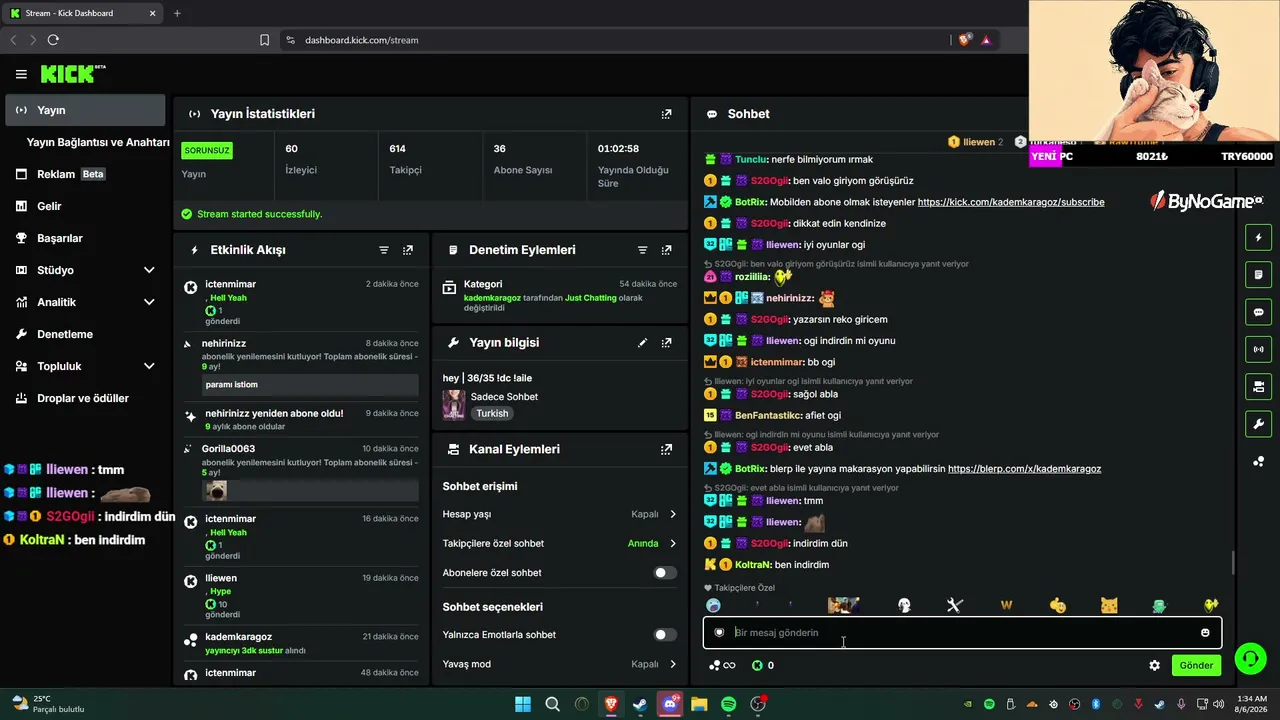Click the chat panel scrollbar
Viewport: 1280px width, 720px height.
pos(1233,563)
